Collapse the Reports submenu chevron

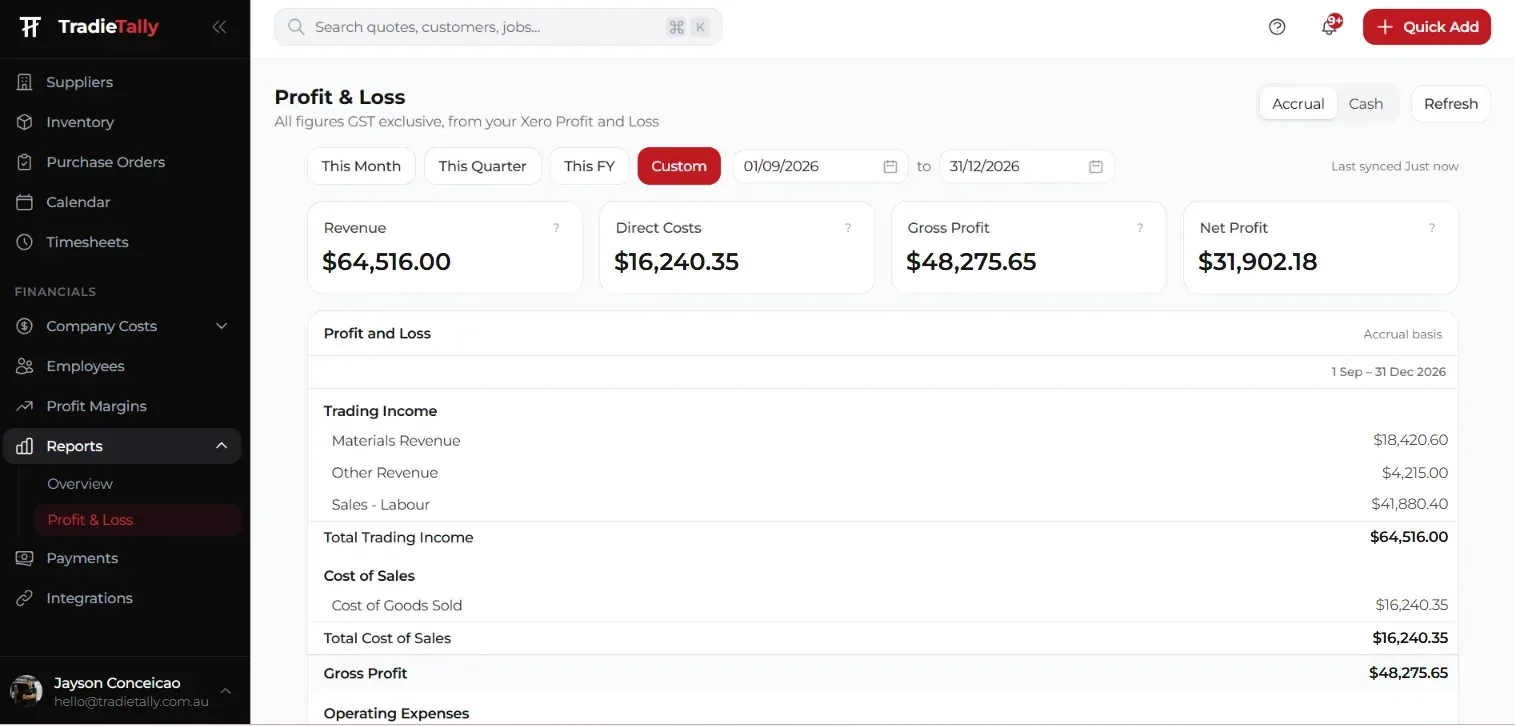(222, 446)
